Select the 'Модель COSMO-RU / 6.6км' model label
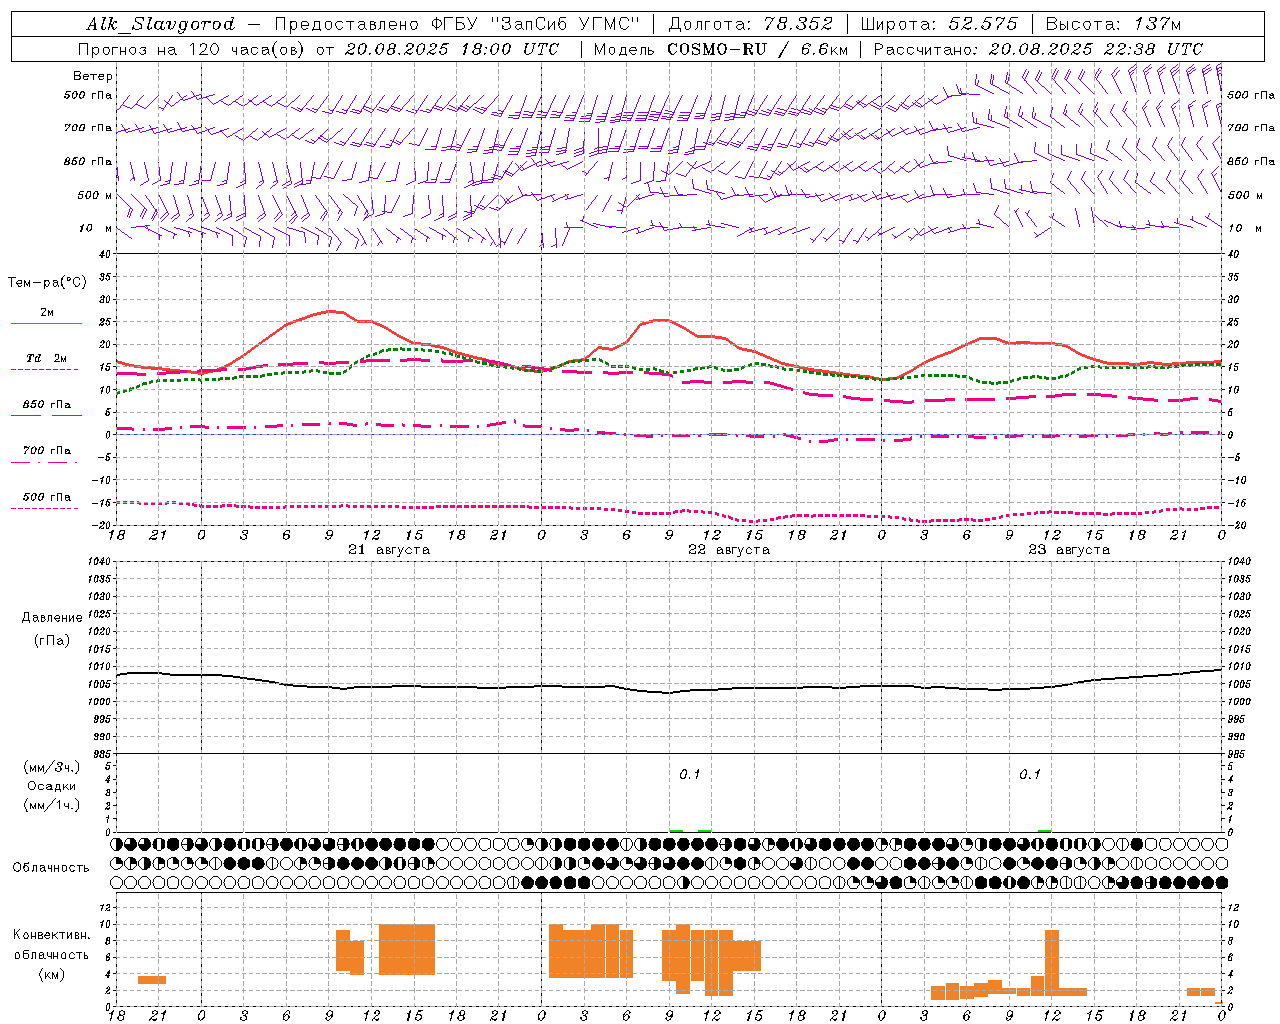 pyautogui.click(x=721, y=49)
